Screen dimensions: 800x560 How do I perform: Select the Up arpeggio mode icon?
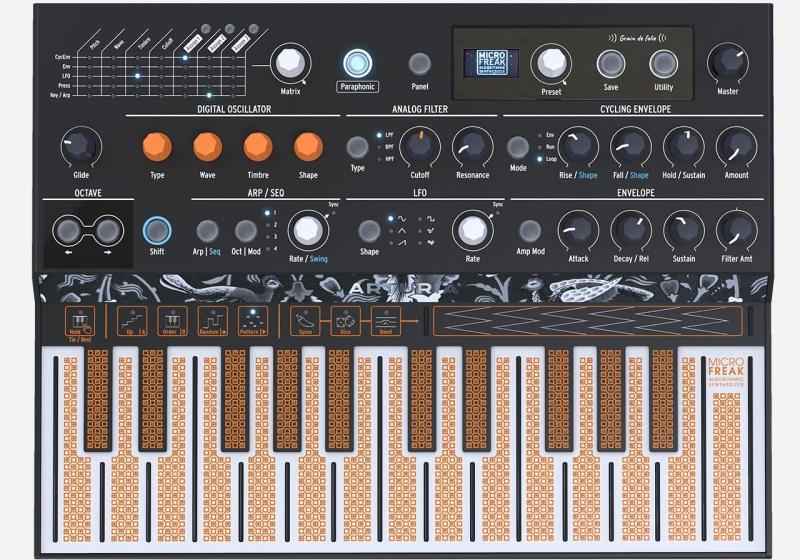[x=132, y=321]
